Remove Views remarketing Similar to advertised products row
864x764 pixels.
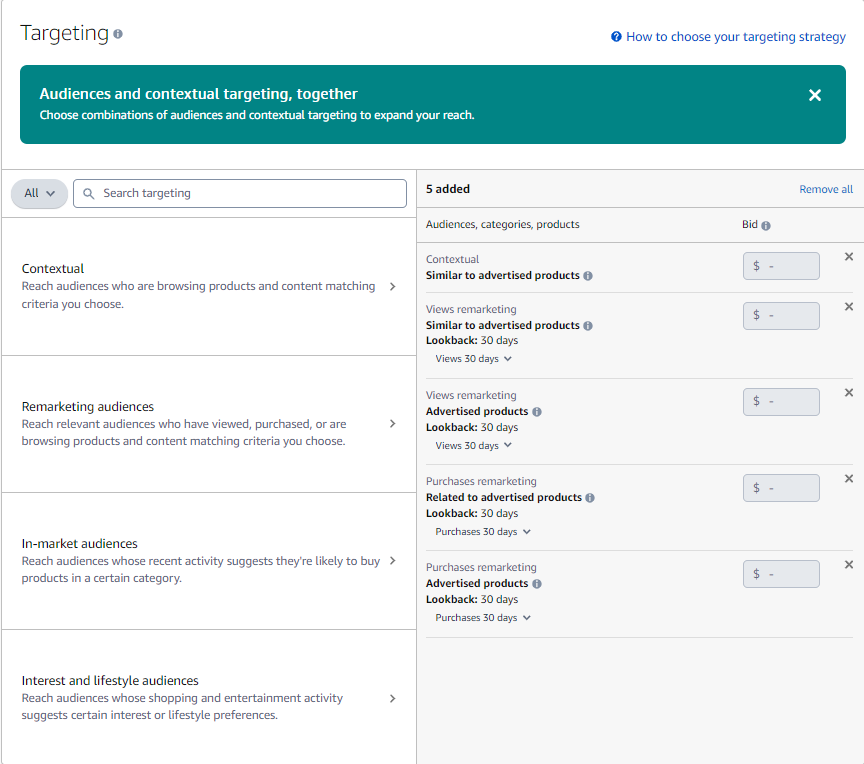[x=849, y=307]
